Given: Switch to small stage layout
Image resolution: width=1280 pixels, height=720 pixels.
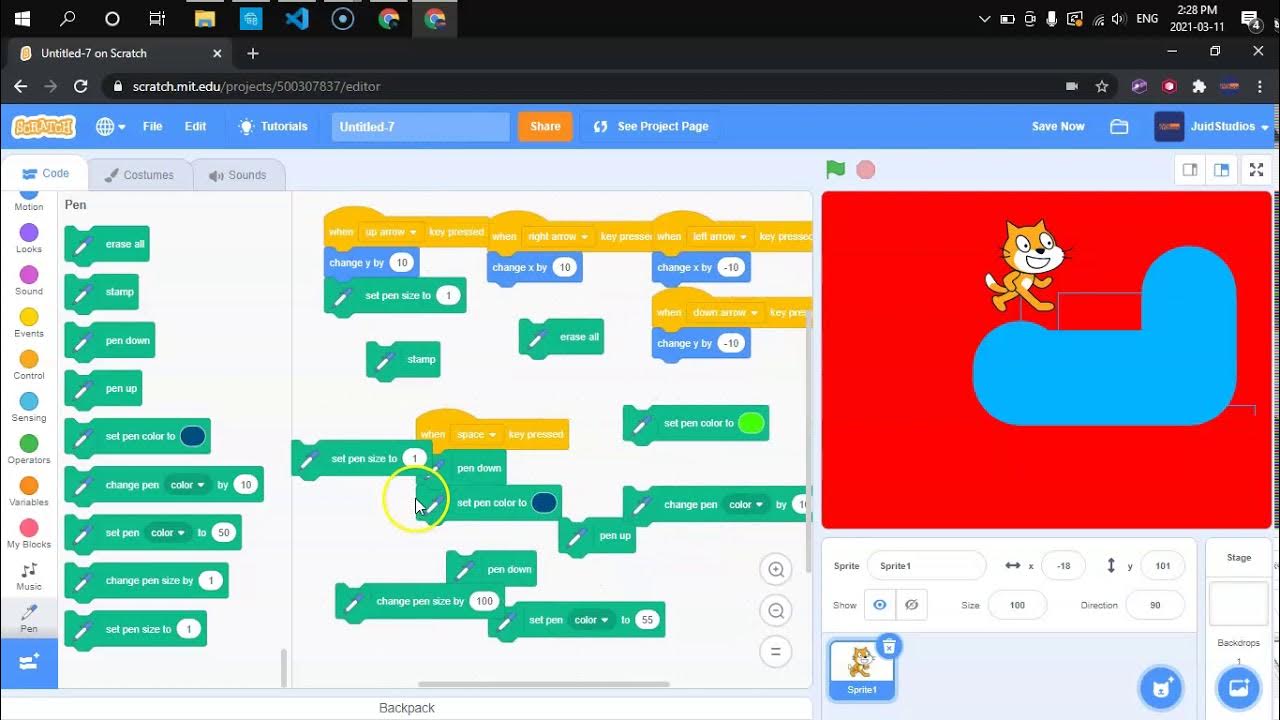Looking at the screenshot, I should tap(1189, 170).
